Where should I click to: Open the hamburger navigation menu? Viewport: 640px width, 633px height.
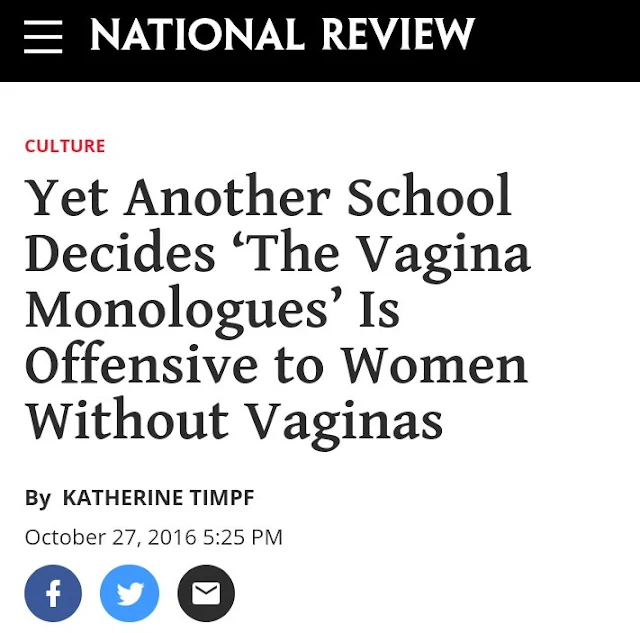pyautogui.click(x=43, y=37)
